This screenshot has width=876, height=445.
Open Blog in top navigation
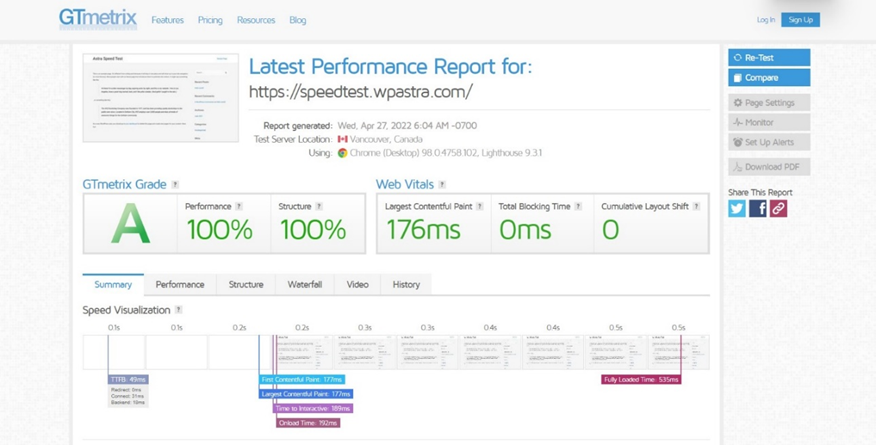[x=298, y=20]
